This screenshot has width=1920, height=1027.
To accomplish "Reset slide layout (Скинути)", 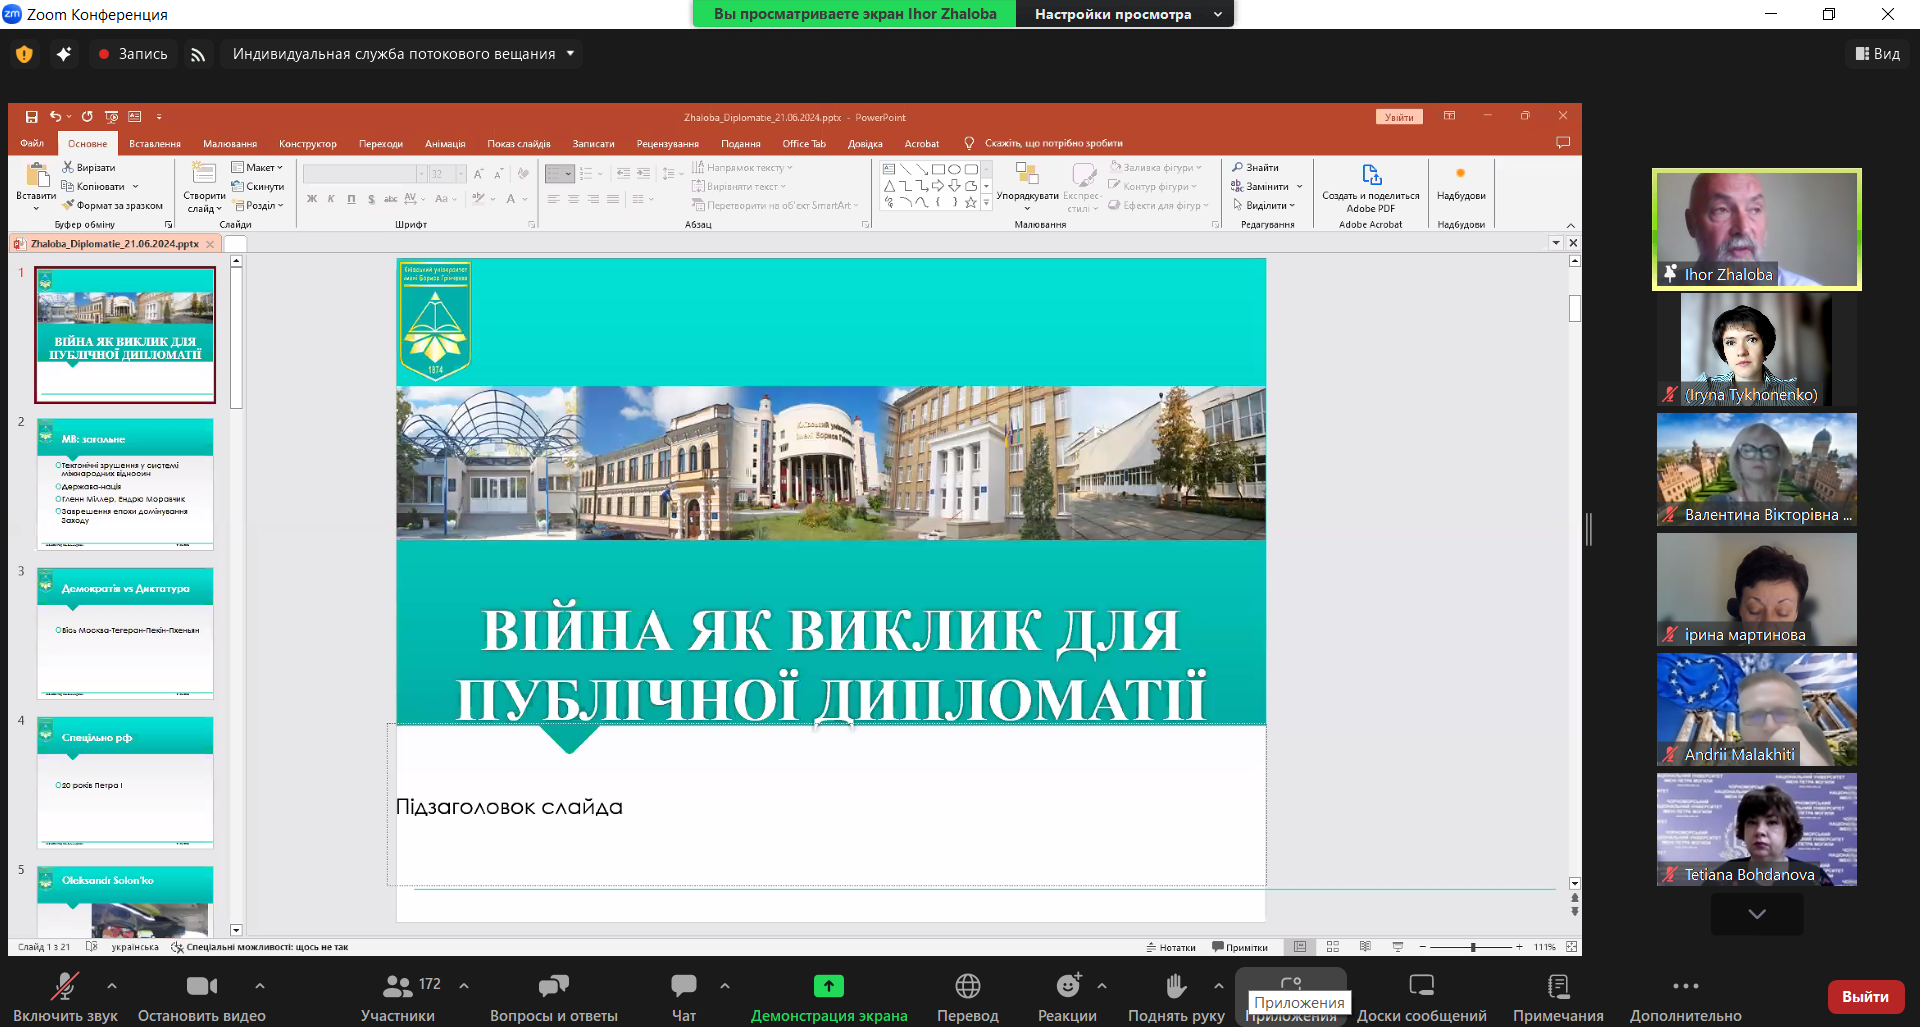I will coord(258,187).
